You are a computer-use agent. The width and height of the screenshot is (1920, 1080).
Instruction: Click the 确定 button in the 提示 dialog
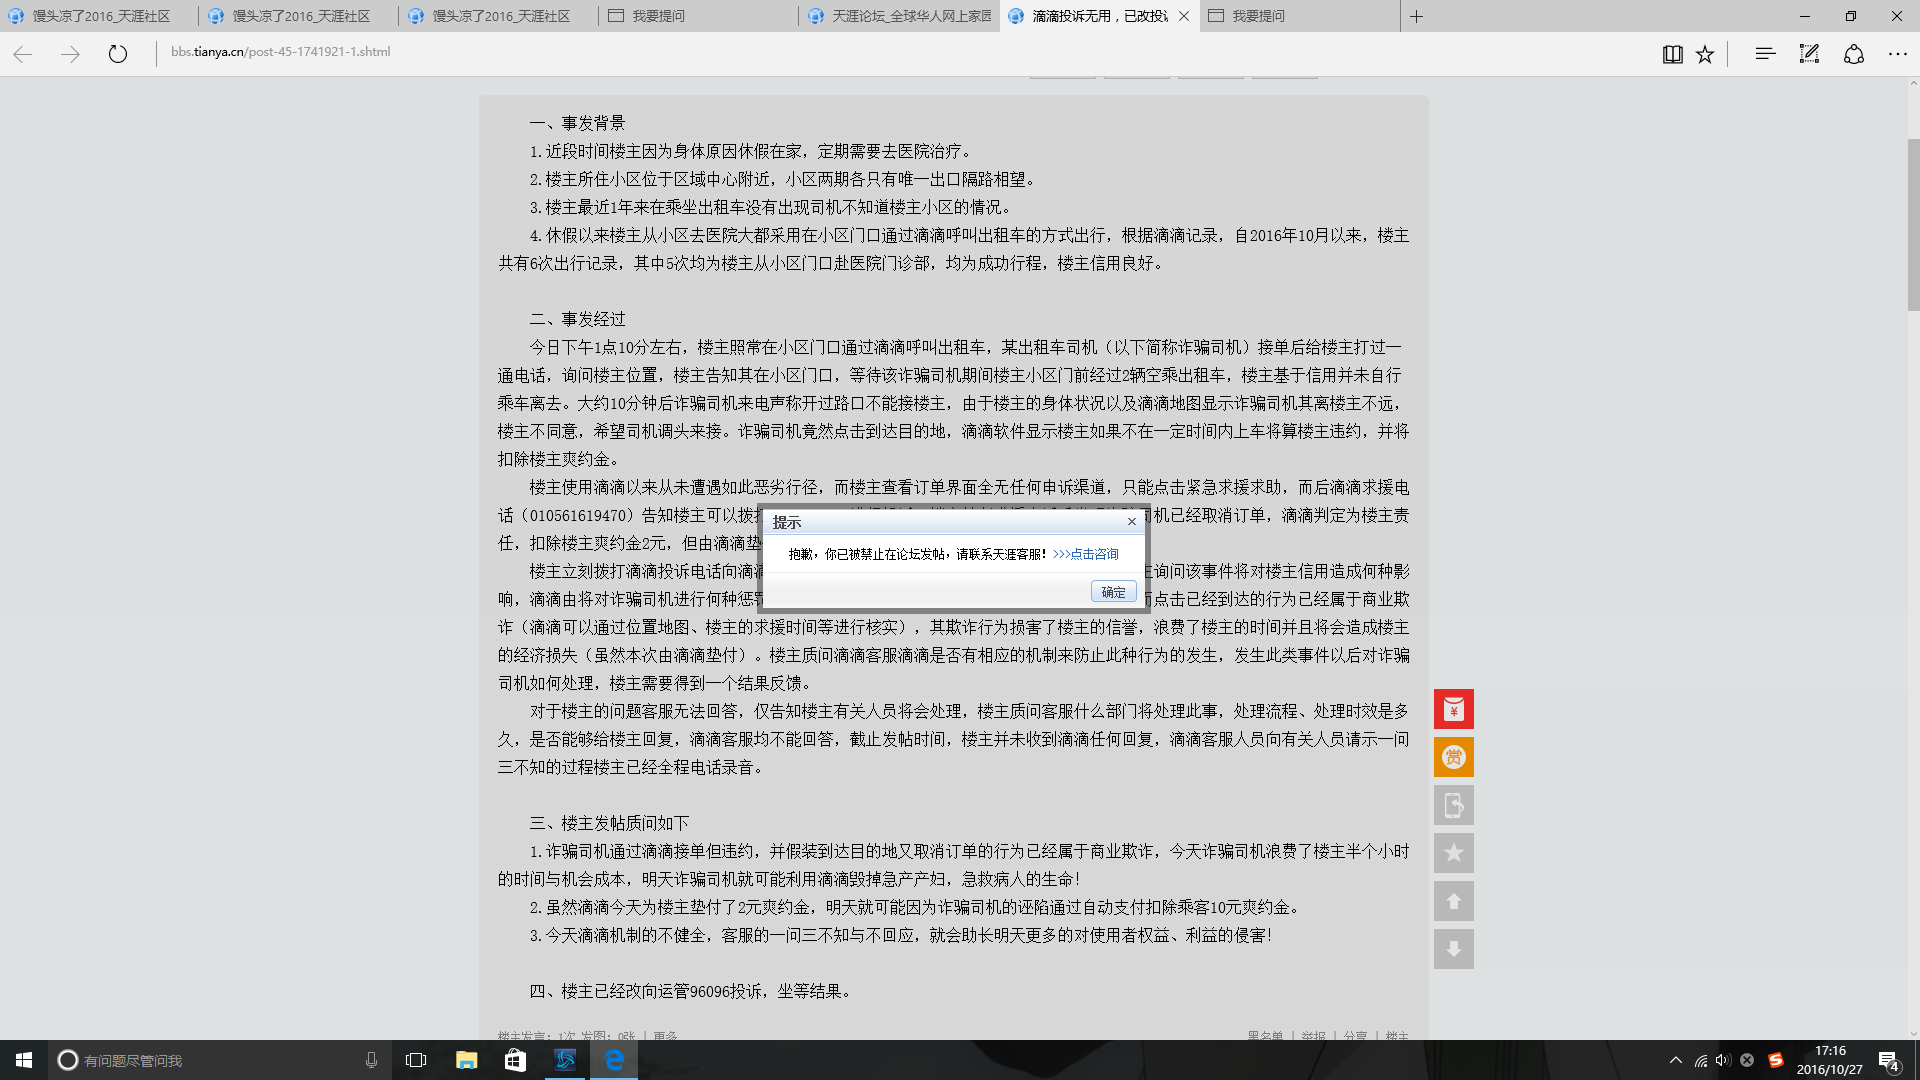click(1113, 592)
